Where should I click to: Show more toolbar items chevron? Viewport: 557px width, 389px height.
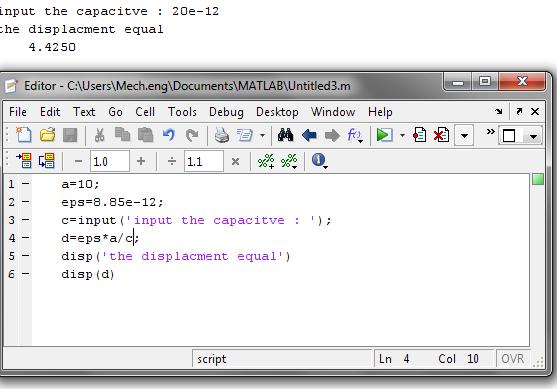click(491, 132)
